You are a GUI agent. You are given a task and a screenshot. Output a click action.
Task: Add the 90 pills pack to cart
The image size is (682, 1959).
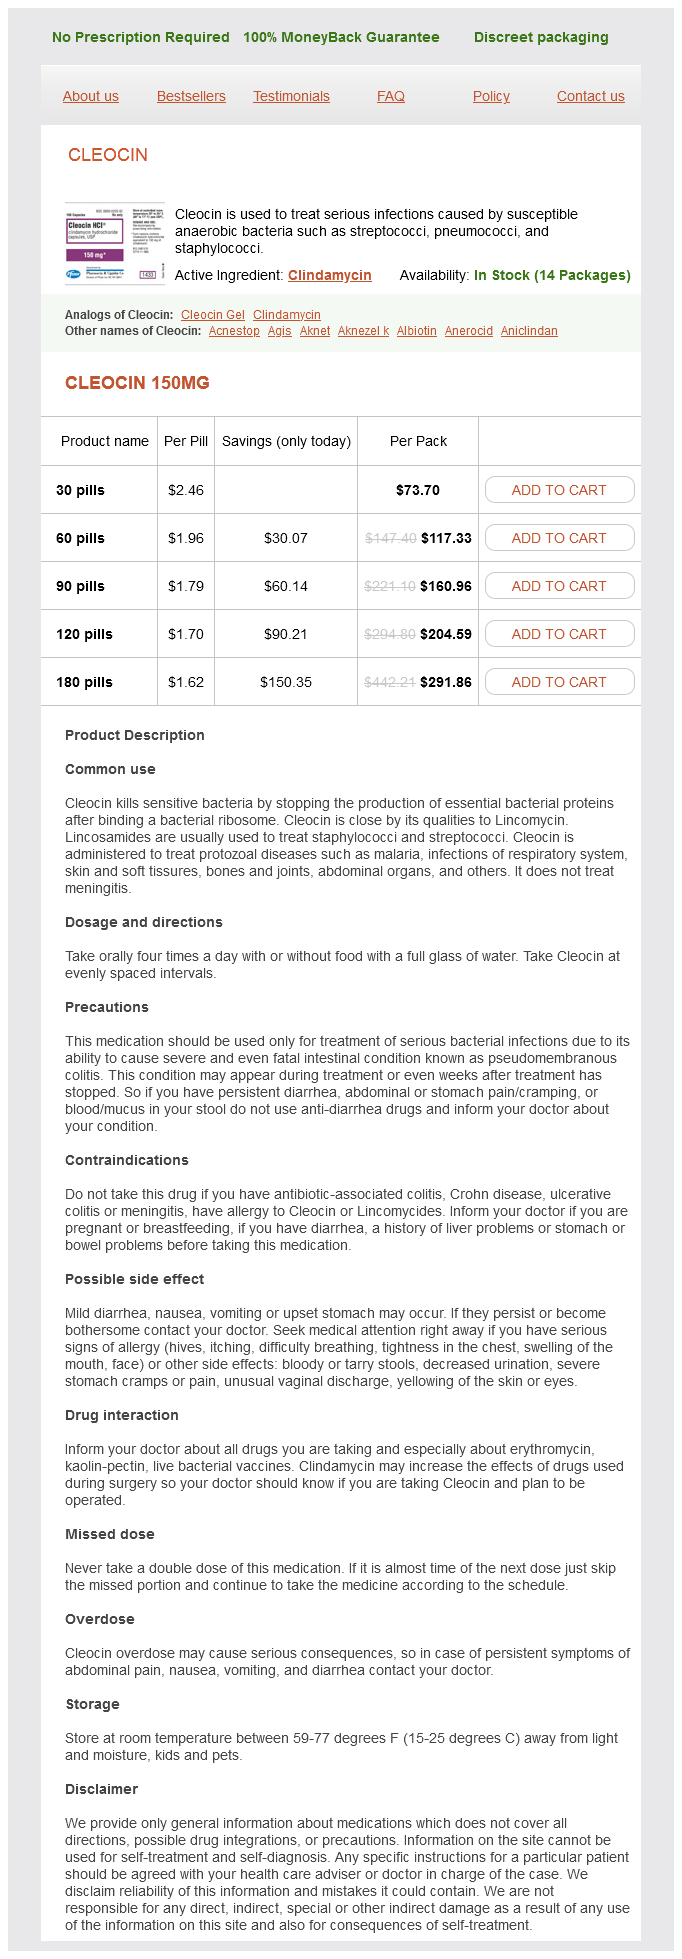click(x=559, y=586)
